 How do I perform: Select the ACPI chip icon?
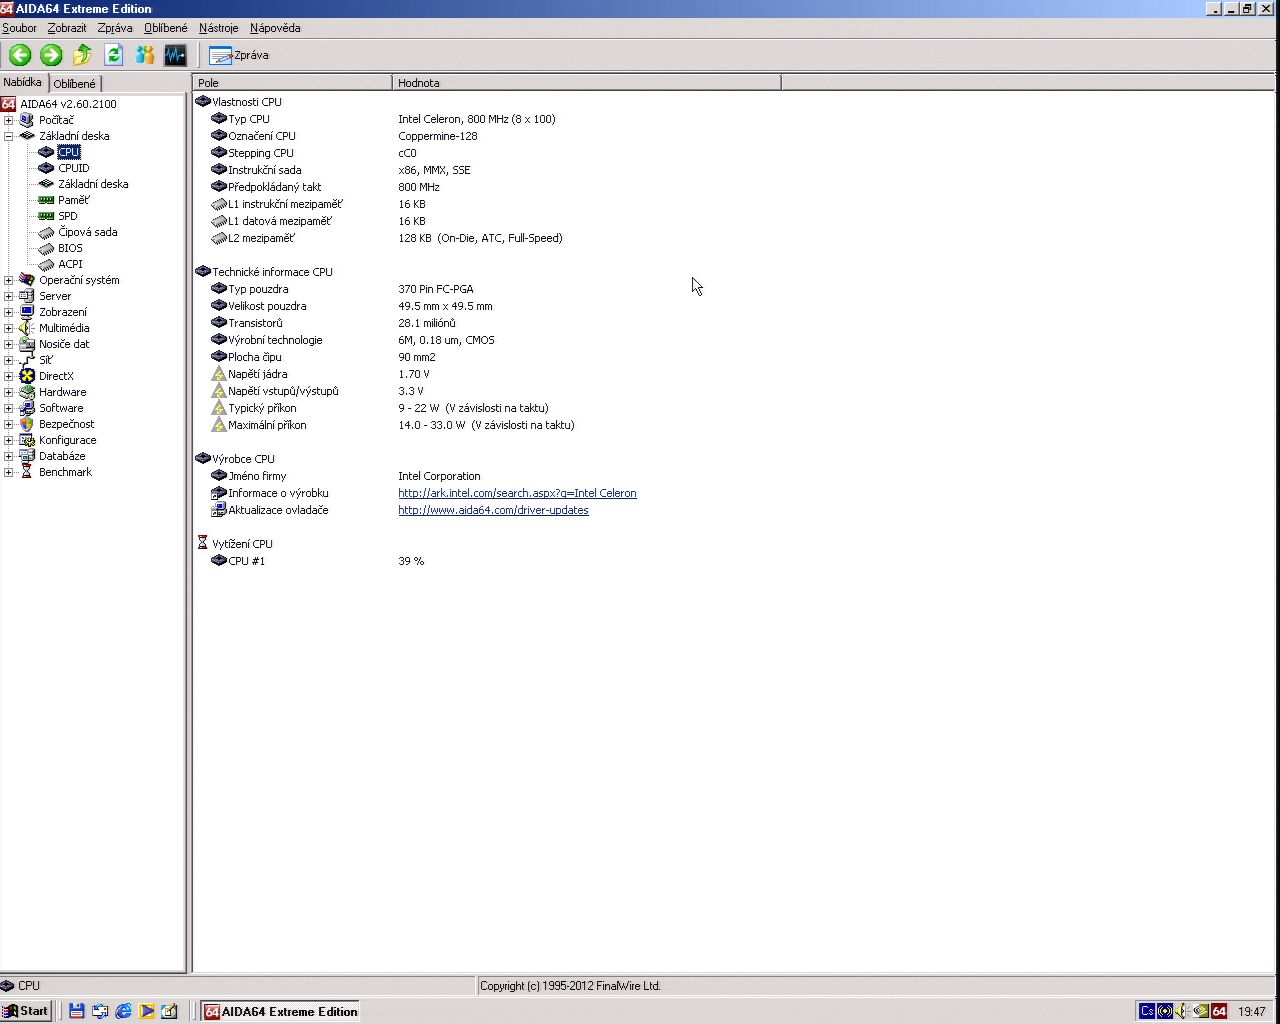click(46, 264)
